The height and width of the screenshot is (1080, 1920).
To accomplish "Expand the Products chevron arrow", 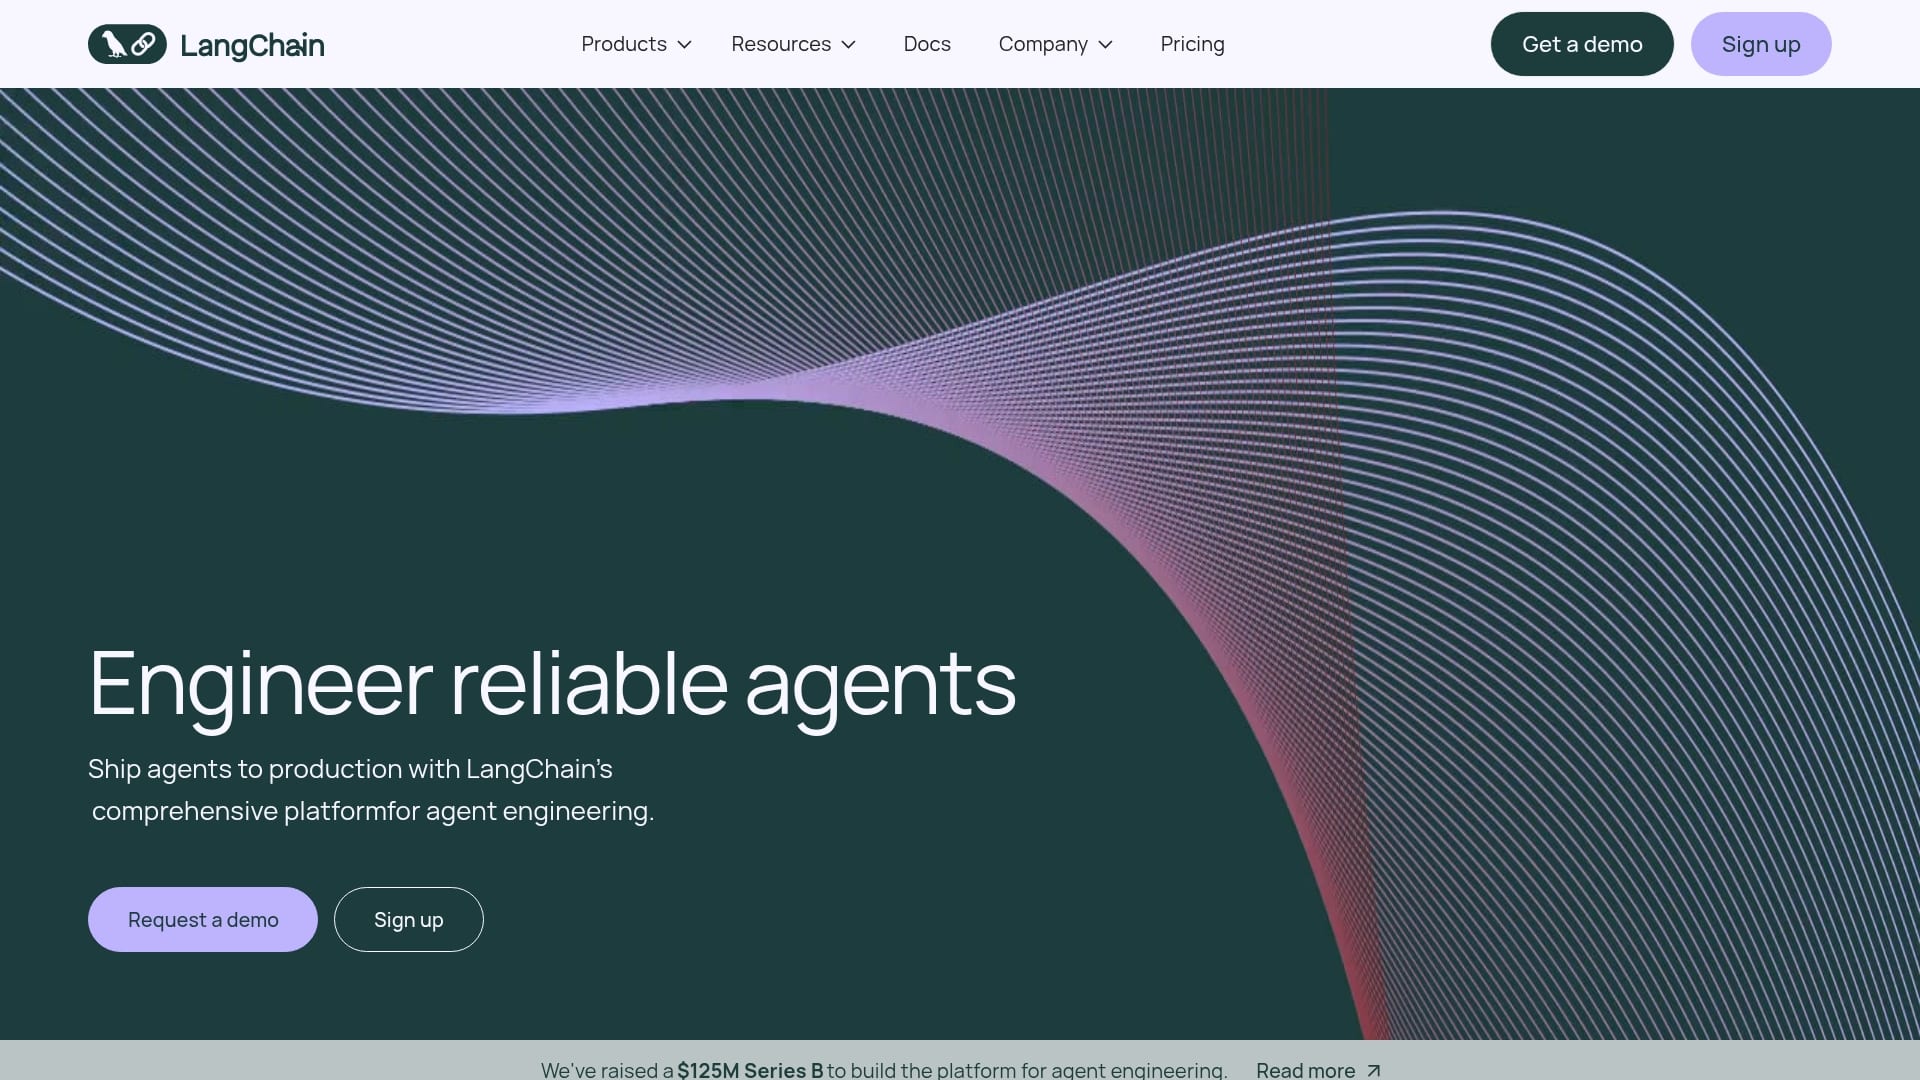I will [684, 45].
